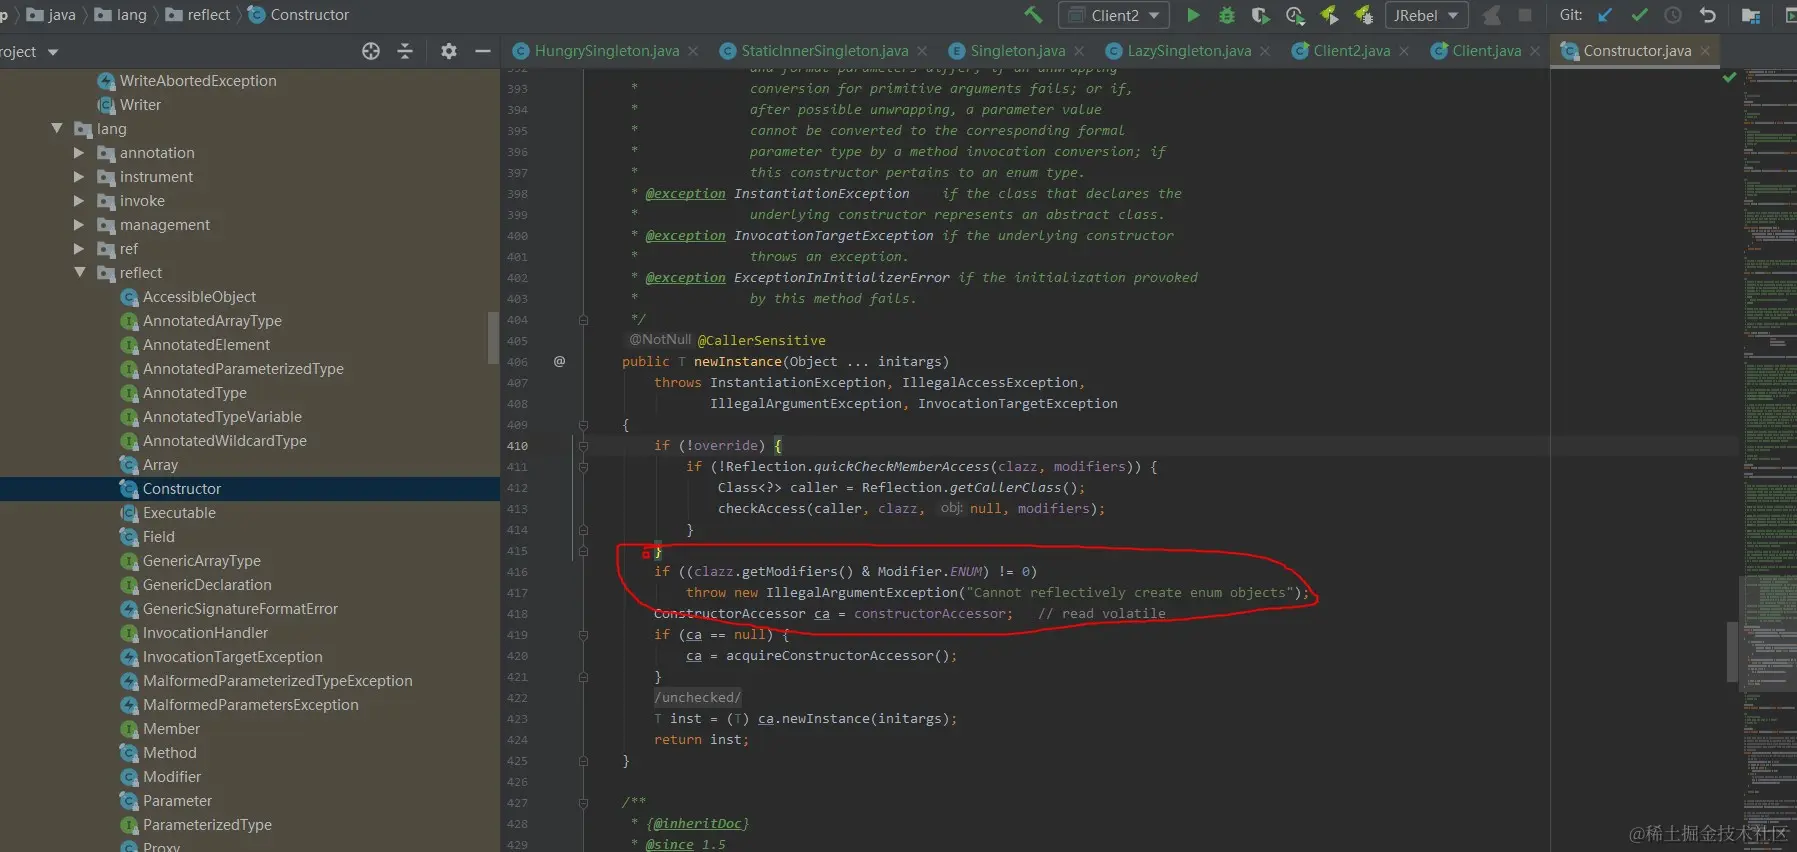Viewport: 1797px width, 852px height.
Task: Click the Constructor breadcrumb item
Action: [299, 15]
